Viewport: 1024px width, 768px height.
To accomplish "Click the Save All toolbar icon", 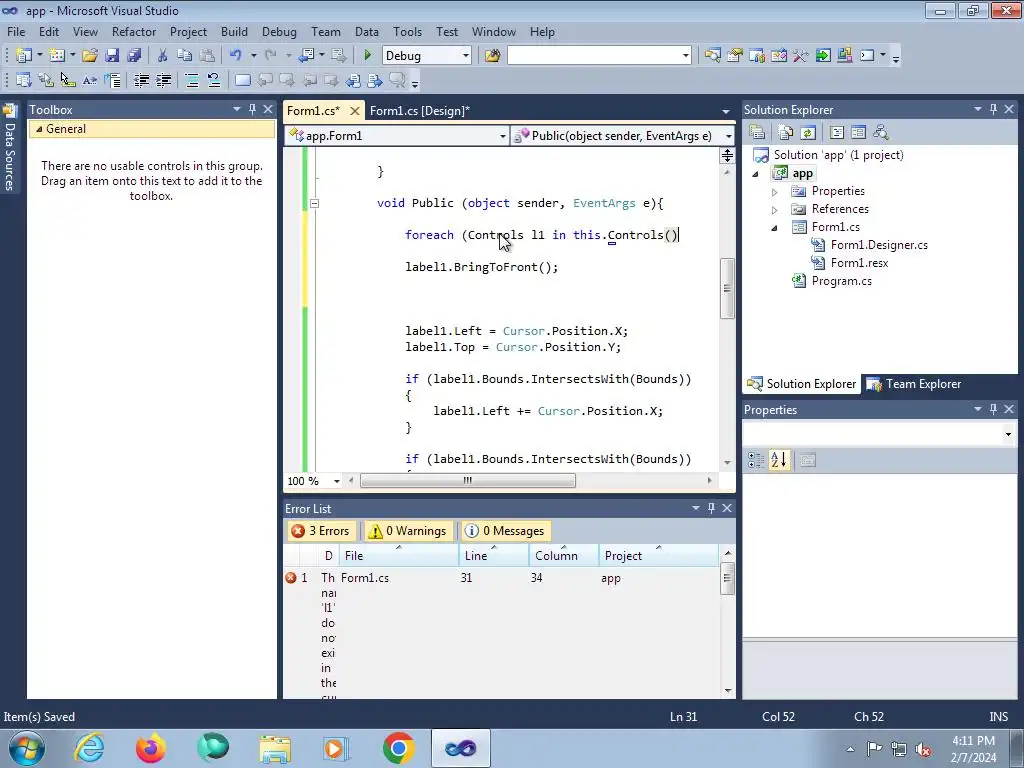I will click(135, 56).
